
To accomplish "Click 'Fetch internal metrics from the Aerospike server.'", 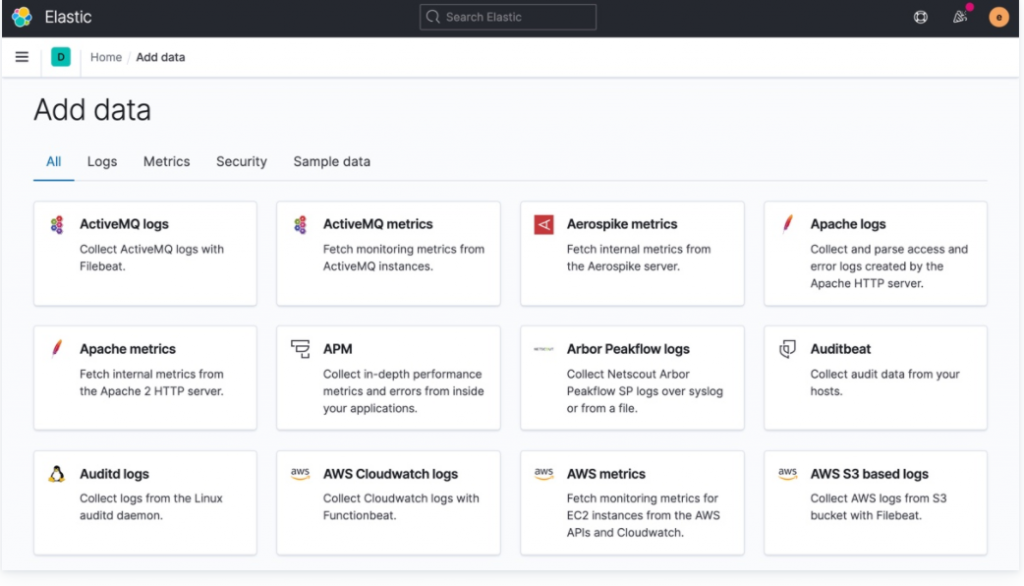I will [x=639, y=257].
